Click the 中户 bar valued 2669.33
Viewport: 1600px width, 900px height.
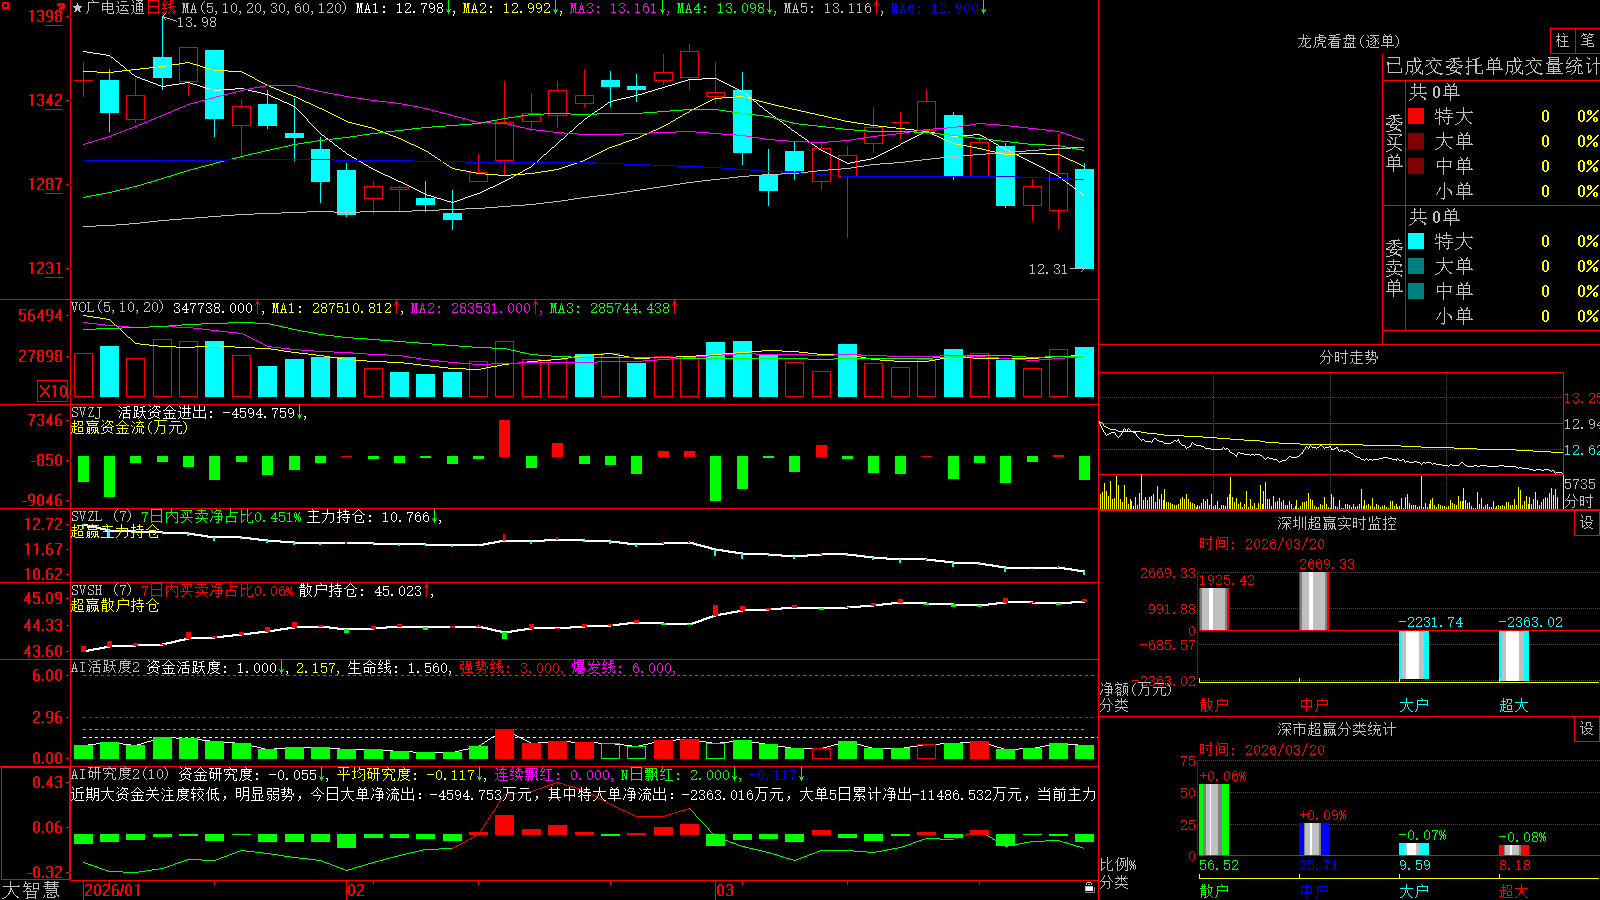[1313, 601]
